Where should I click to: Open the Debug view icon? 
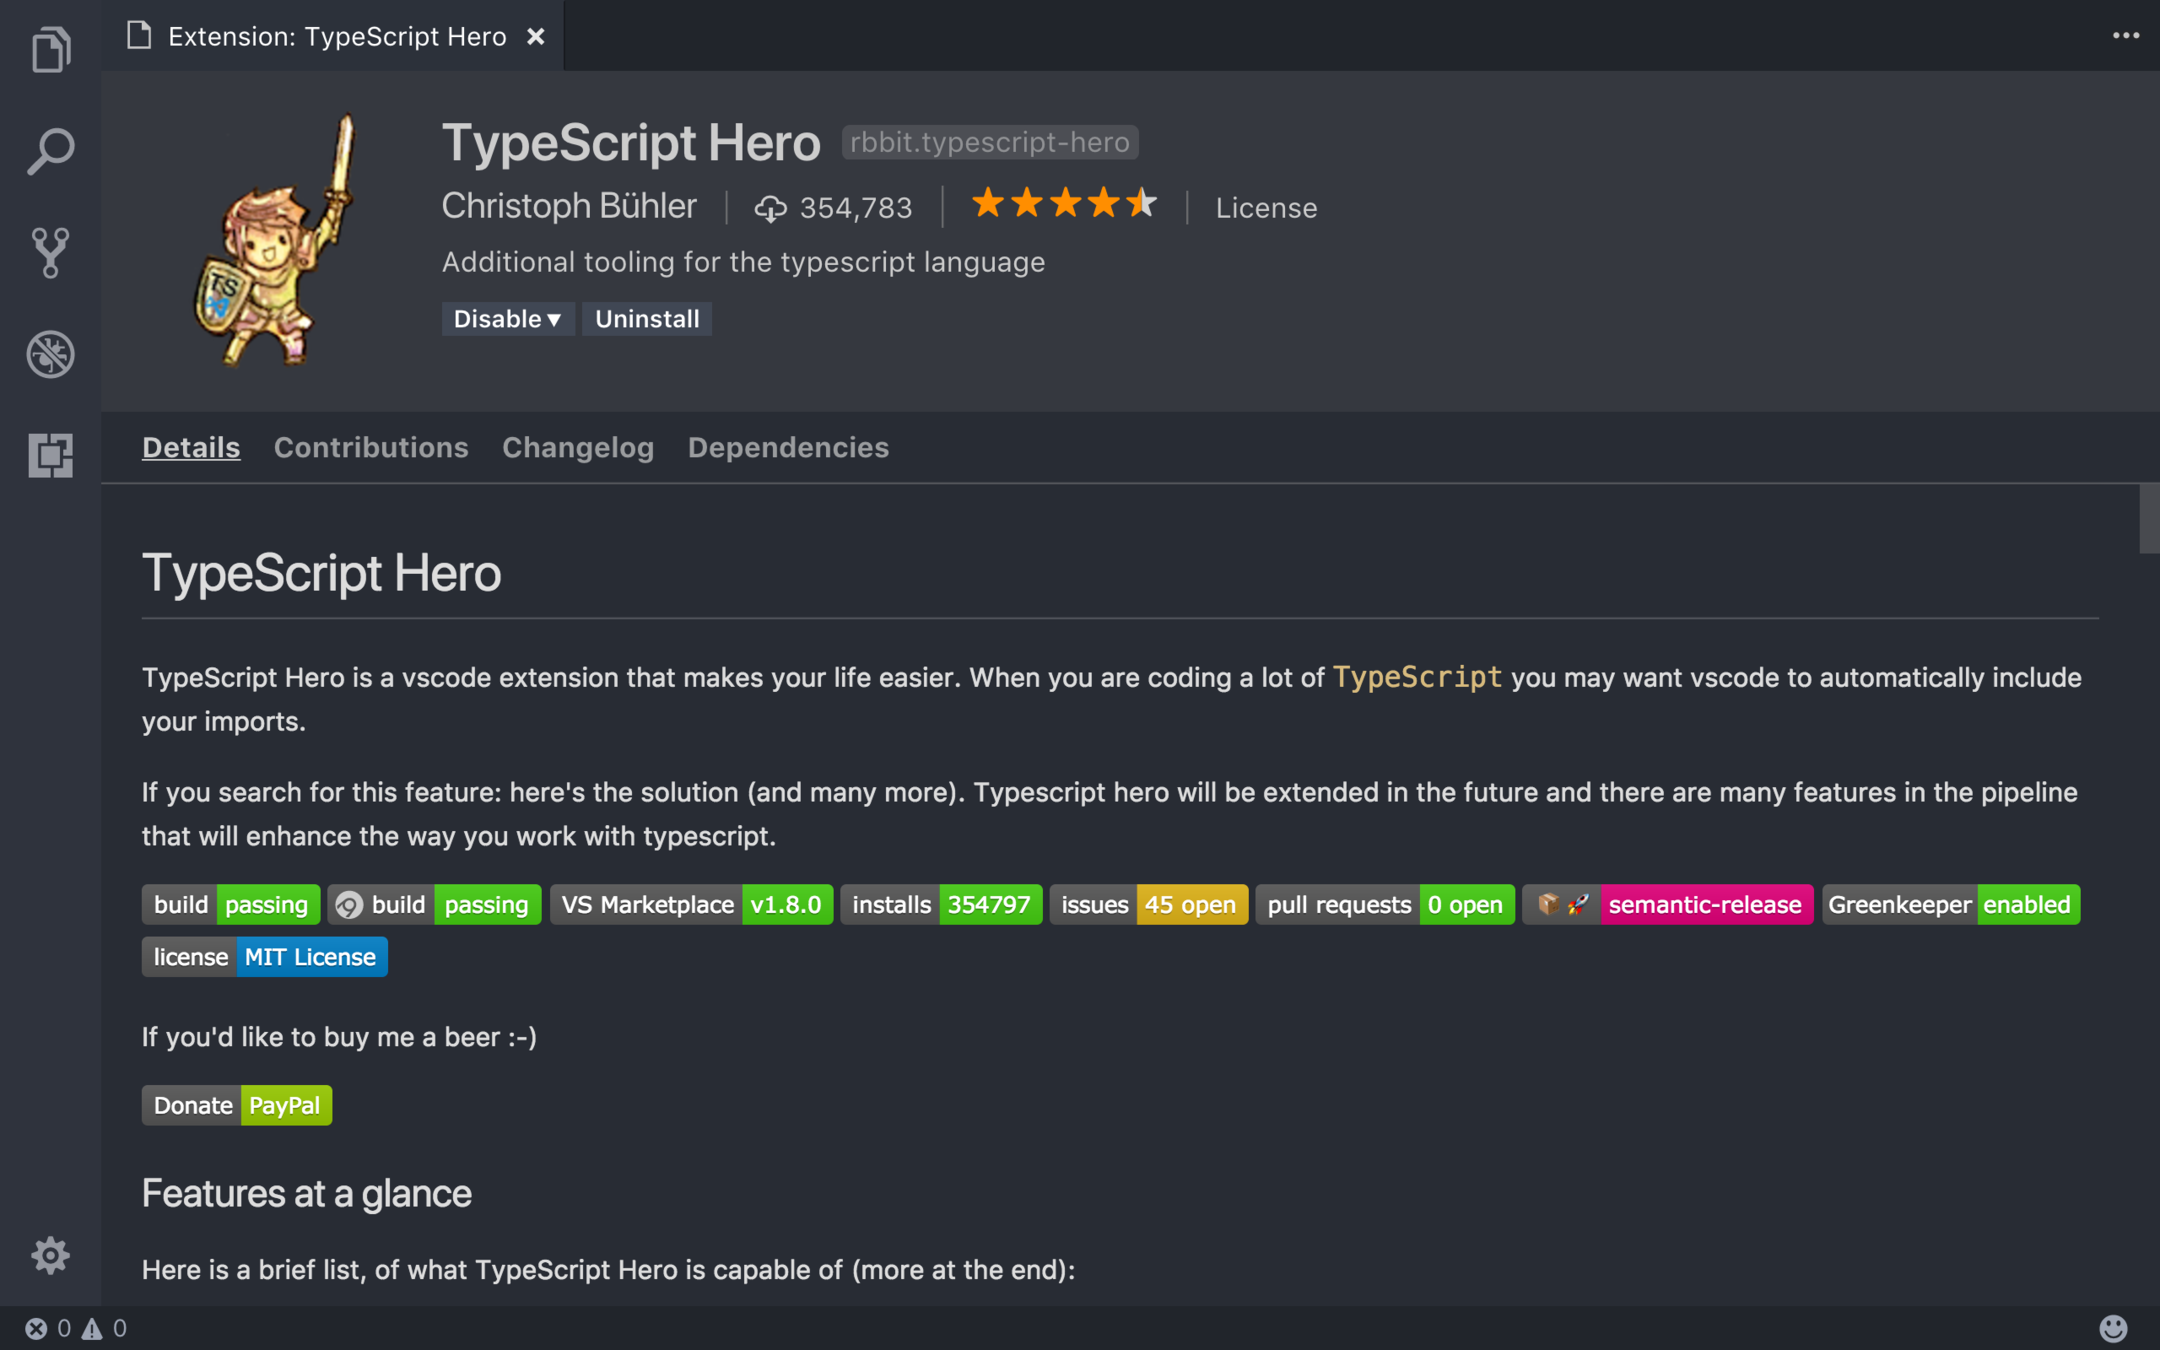(x=50, y=353)
